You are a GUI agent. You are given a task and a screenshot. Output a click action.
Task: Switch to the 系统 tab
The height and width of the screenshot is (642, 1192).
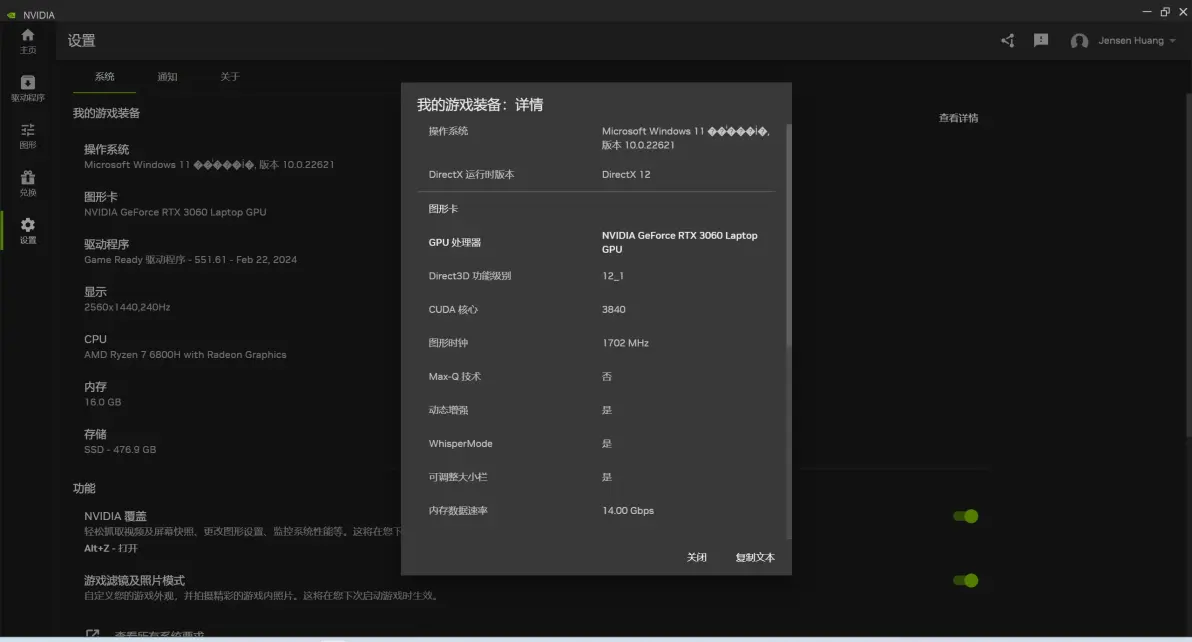coord(104,77)
